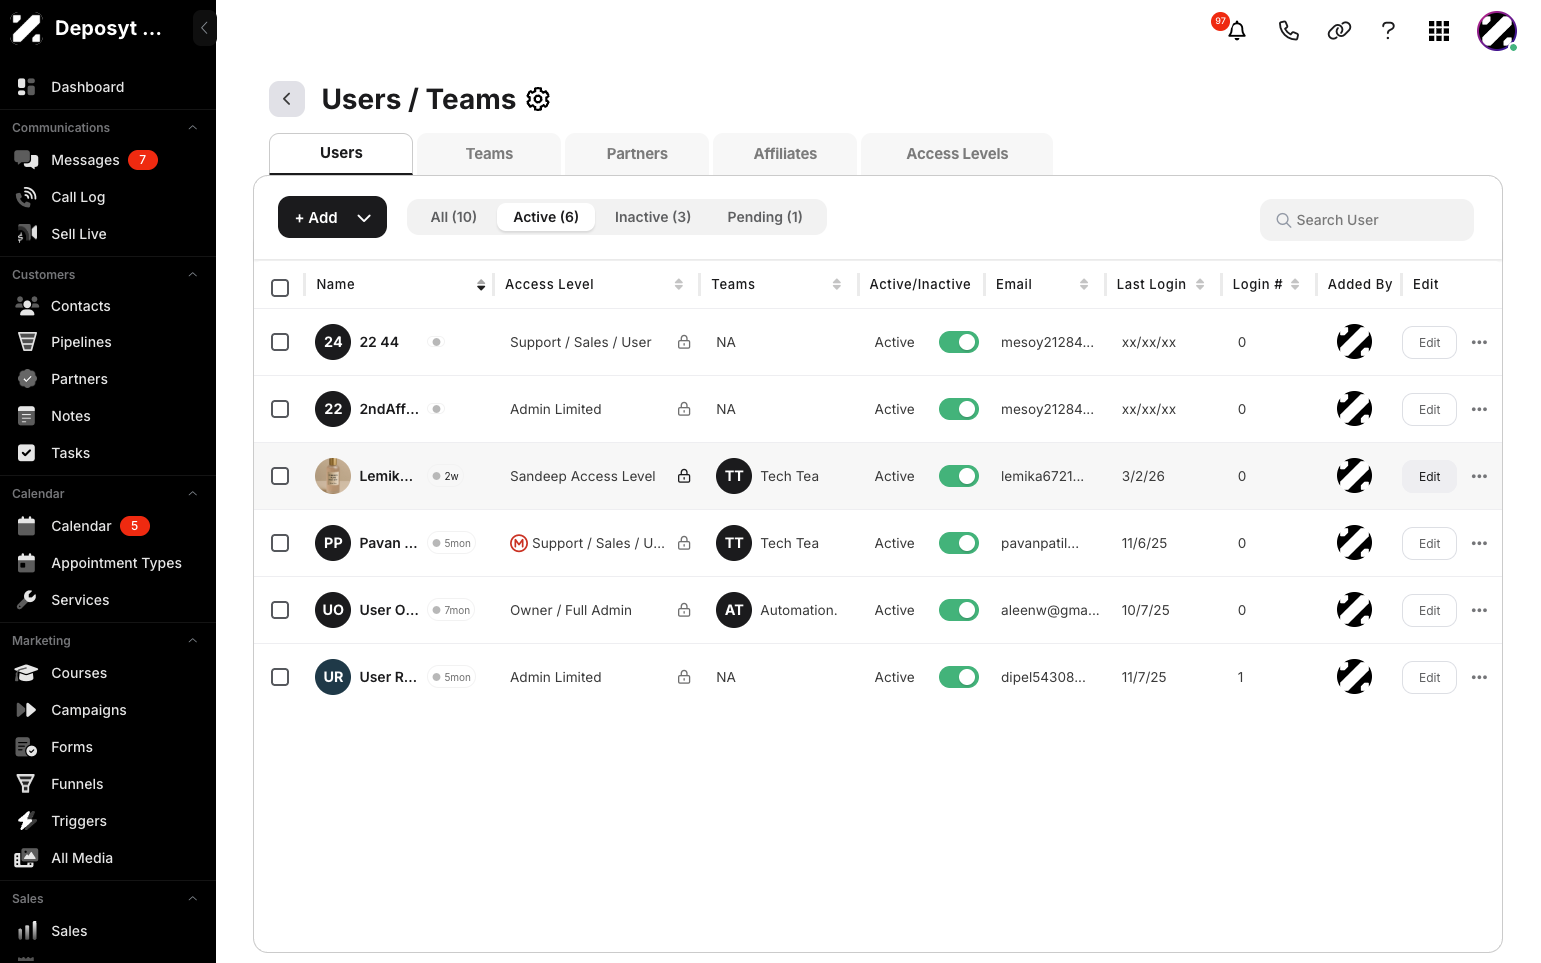Switch to the Access Levels tab
Screen dimensions: 1541x963
click(957, 154)
